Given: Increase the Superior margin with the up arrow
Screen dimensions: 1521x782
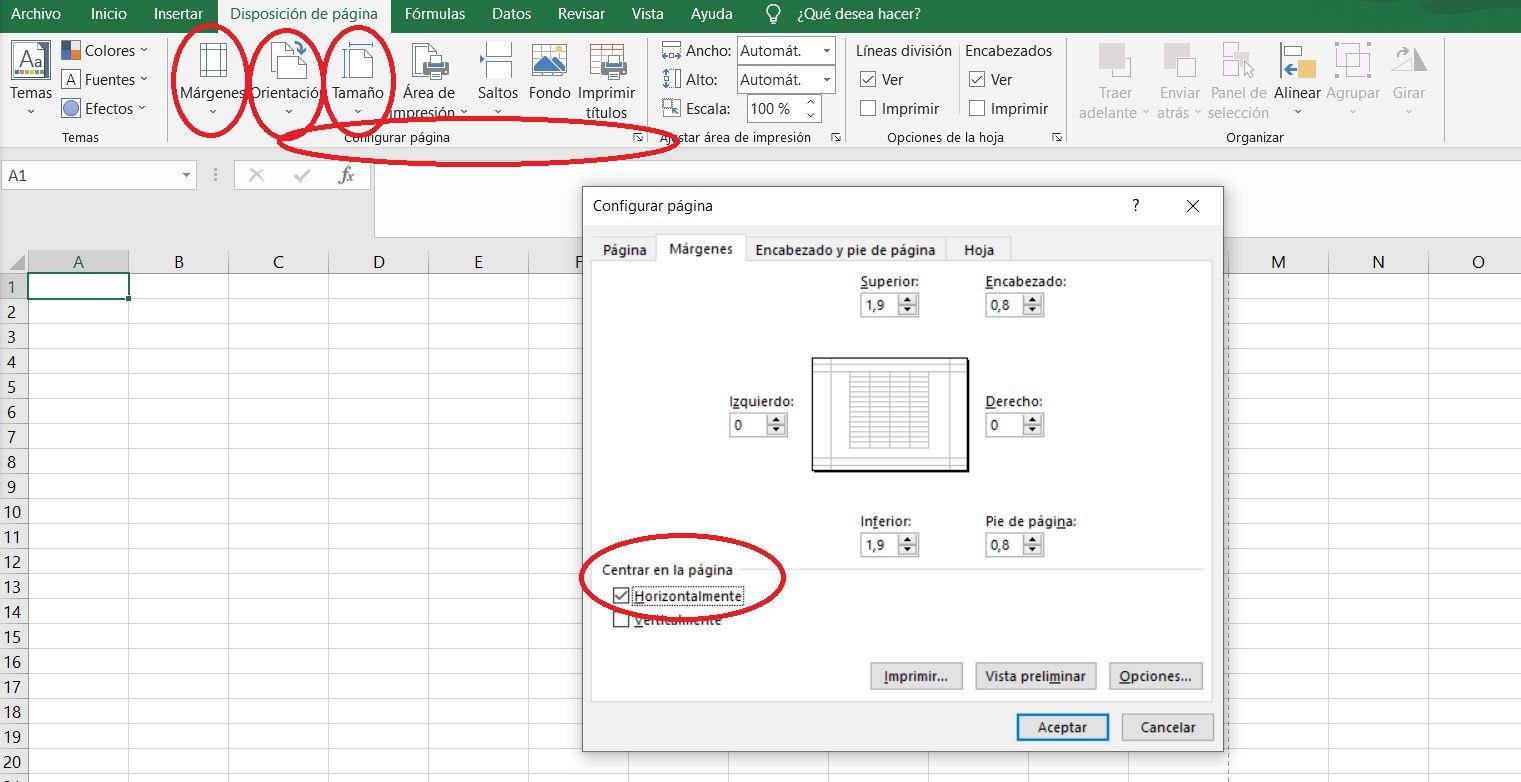Looking at the screenshot, I should 908,301.
